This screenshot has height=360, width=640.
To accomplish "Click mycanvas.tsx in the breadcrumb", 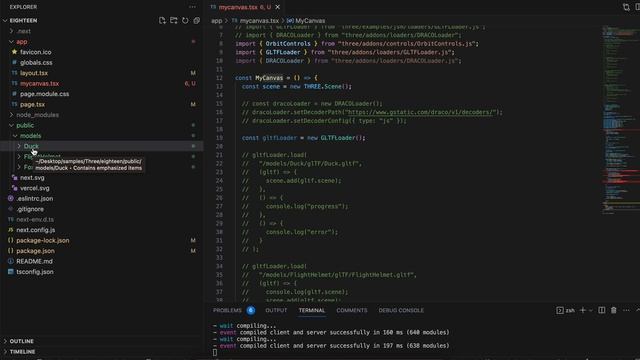I will (x=259, y=20).
